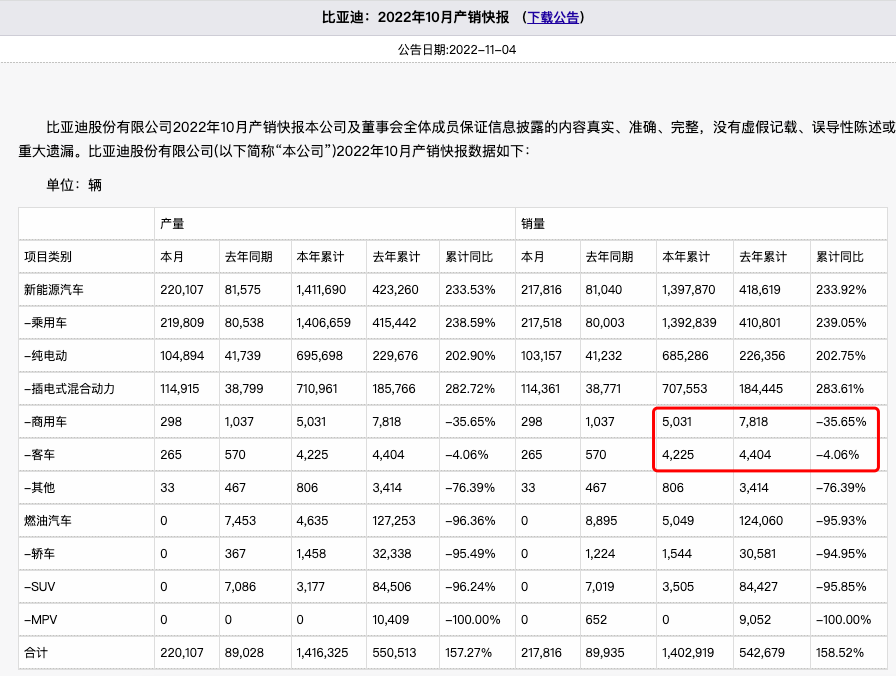The height and width of the screenshot is (676, 896).
Task: Select the -轿车 row label
Action: click(x=40, y=554)
